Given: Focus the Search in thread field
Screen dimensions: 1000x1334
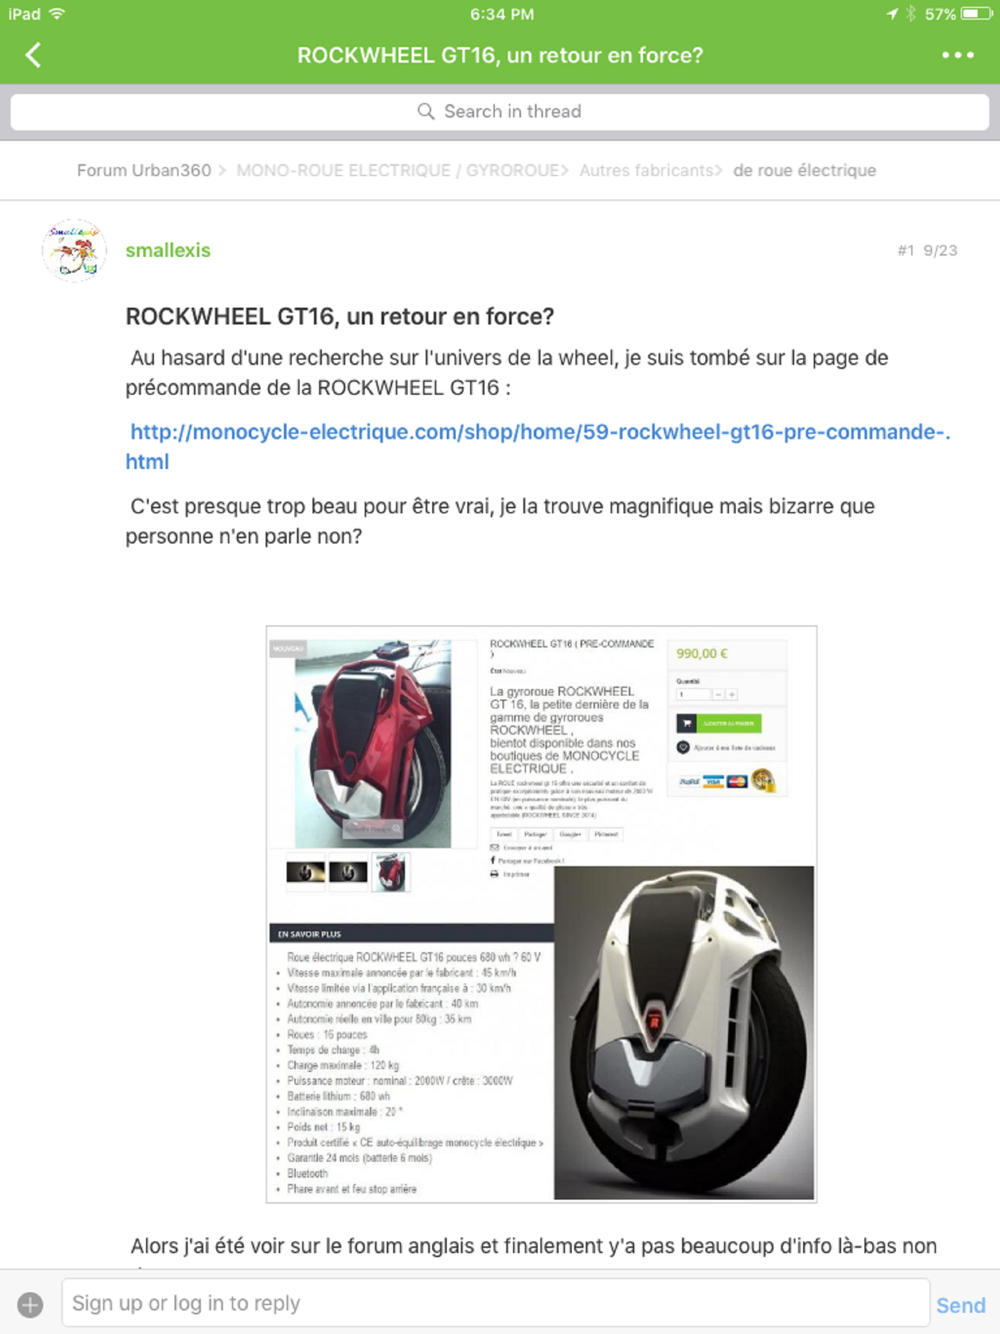Looking at the screenshot, I should [x=500, y=111].
